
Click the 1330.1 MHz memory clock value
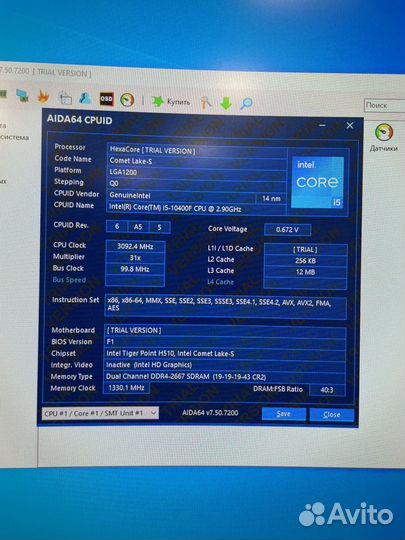(126, 388)
